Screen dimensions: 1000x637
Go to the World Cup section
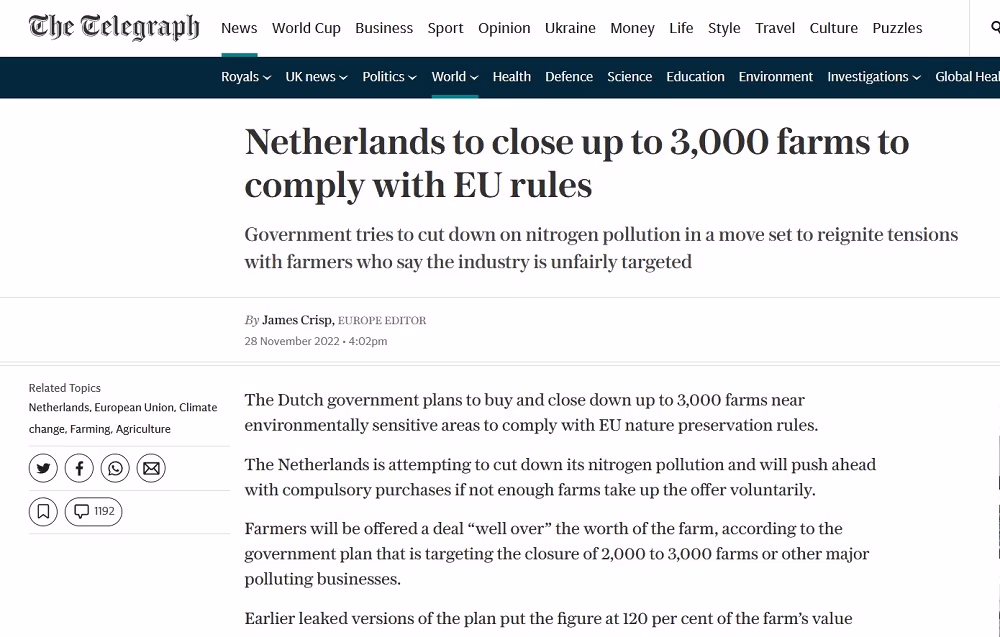(x=306, y=28)
